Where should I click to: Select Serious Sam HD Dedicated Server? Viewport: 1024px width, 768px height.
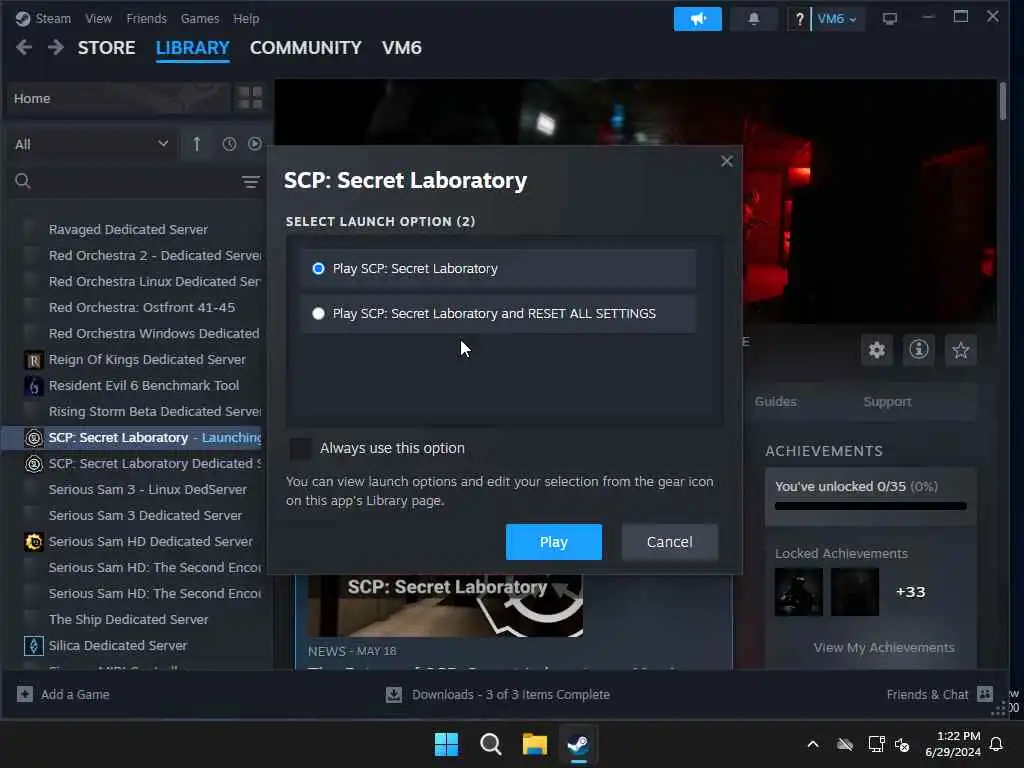pos(150,541)
